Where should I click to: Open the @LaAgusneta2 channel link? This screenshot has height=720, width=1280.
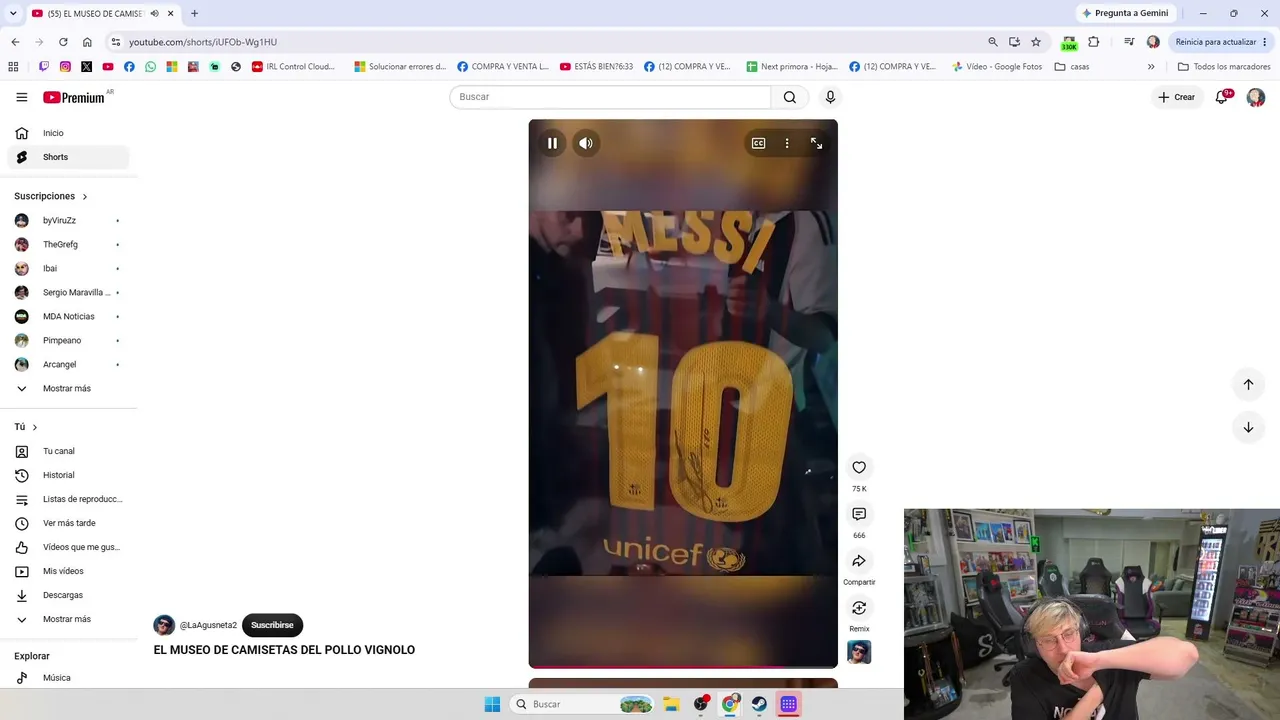tap(208, 625)
